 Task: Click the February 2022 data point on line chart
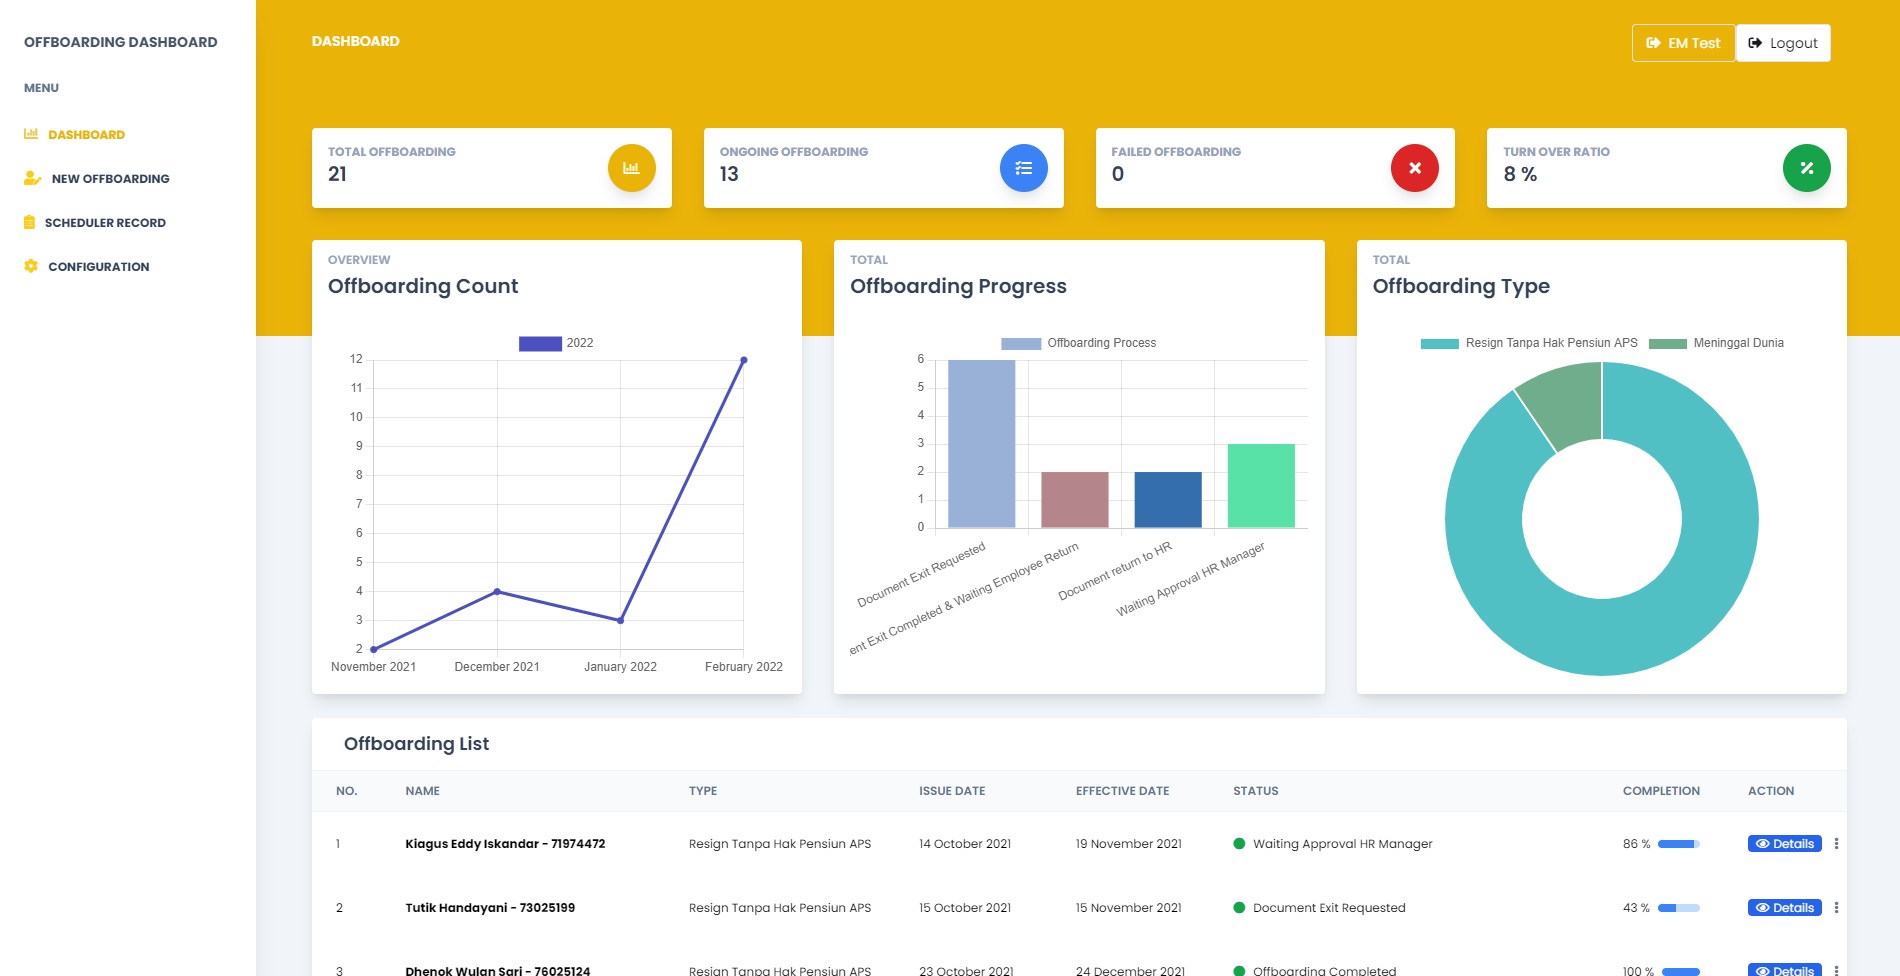pos(743,360)
